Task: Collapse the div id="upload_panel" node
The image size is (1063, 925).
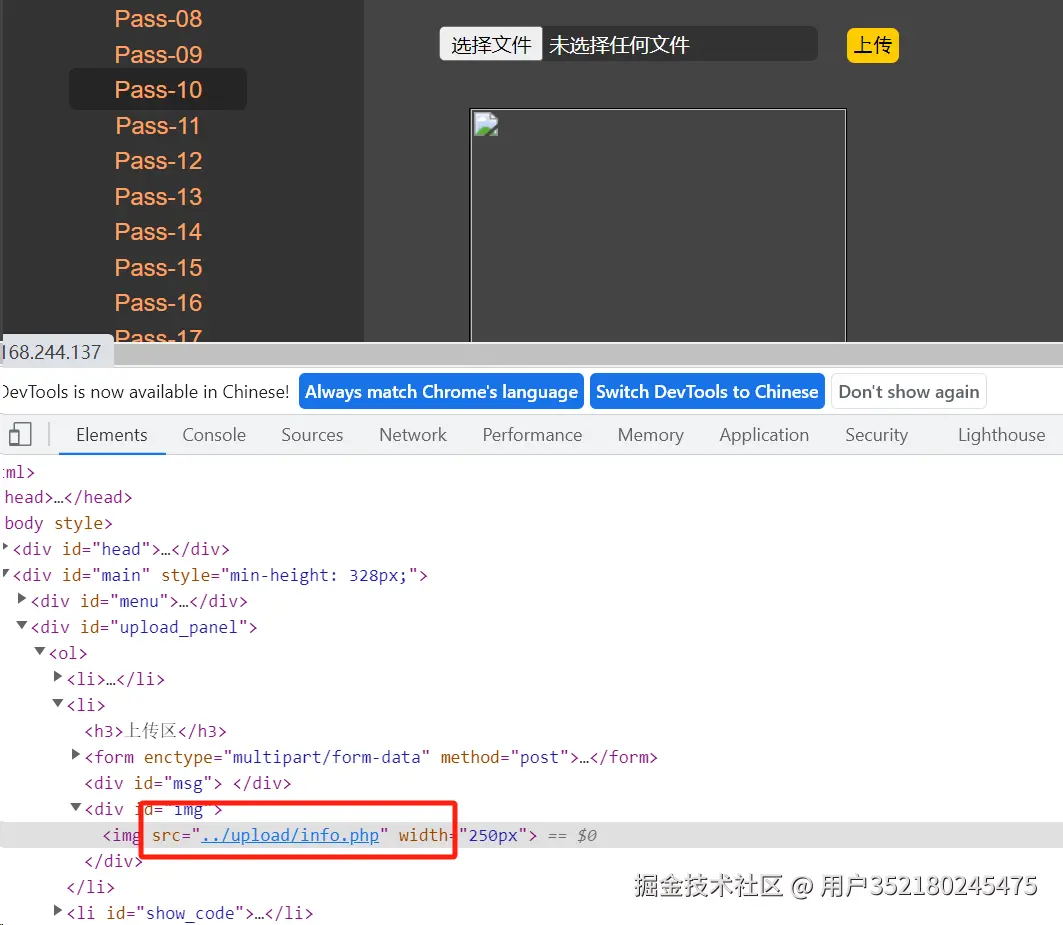Action: (22, 625)
